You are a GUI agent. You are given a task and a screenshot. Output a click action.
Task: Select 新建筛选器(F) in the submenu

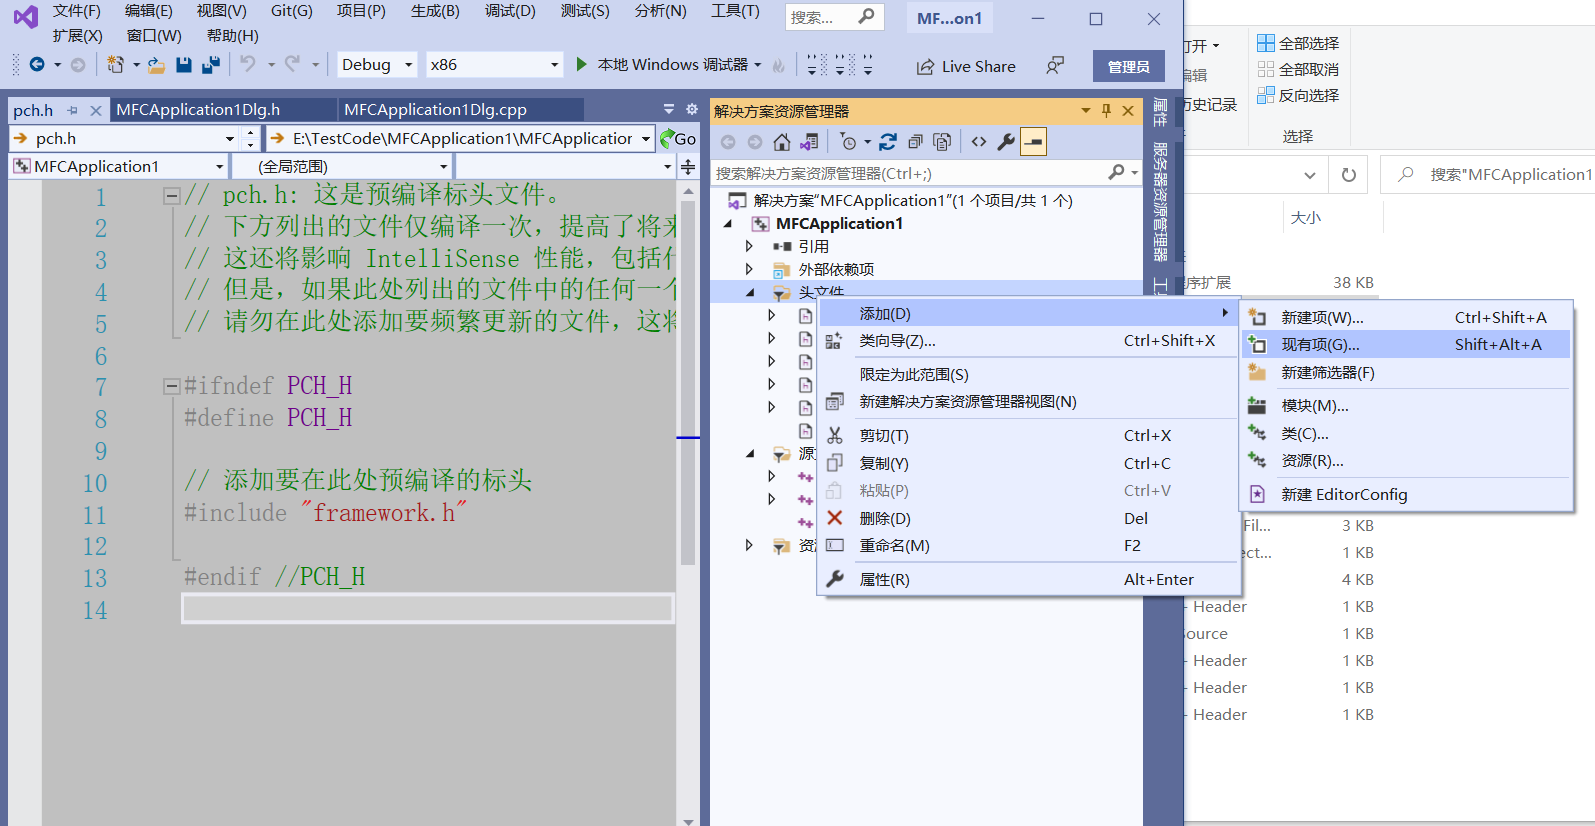pyautogui.click(x=1405, y=373)
